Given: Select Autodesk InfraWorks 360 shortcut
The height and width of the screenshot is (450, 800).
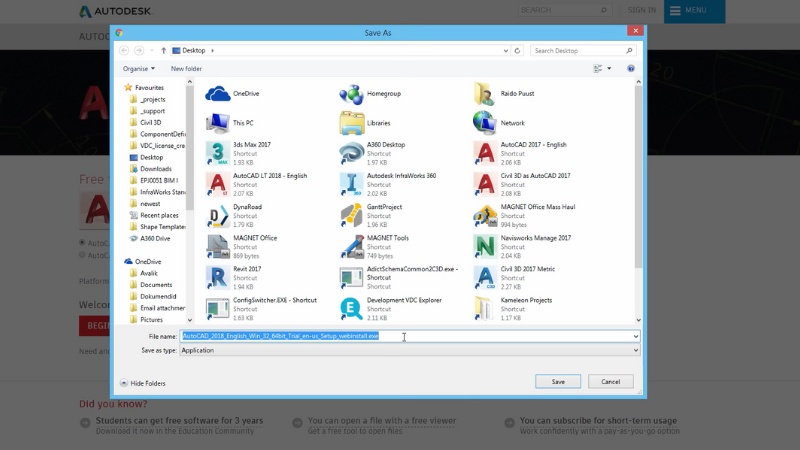Looking at the screenshot, I should pos(388,184).
